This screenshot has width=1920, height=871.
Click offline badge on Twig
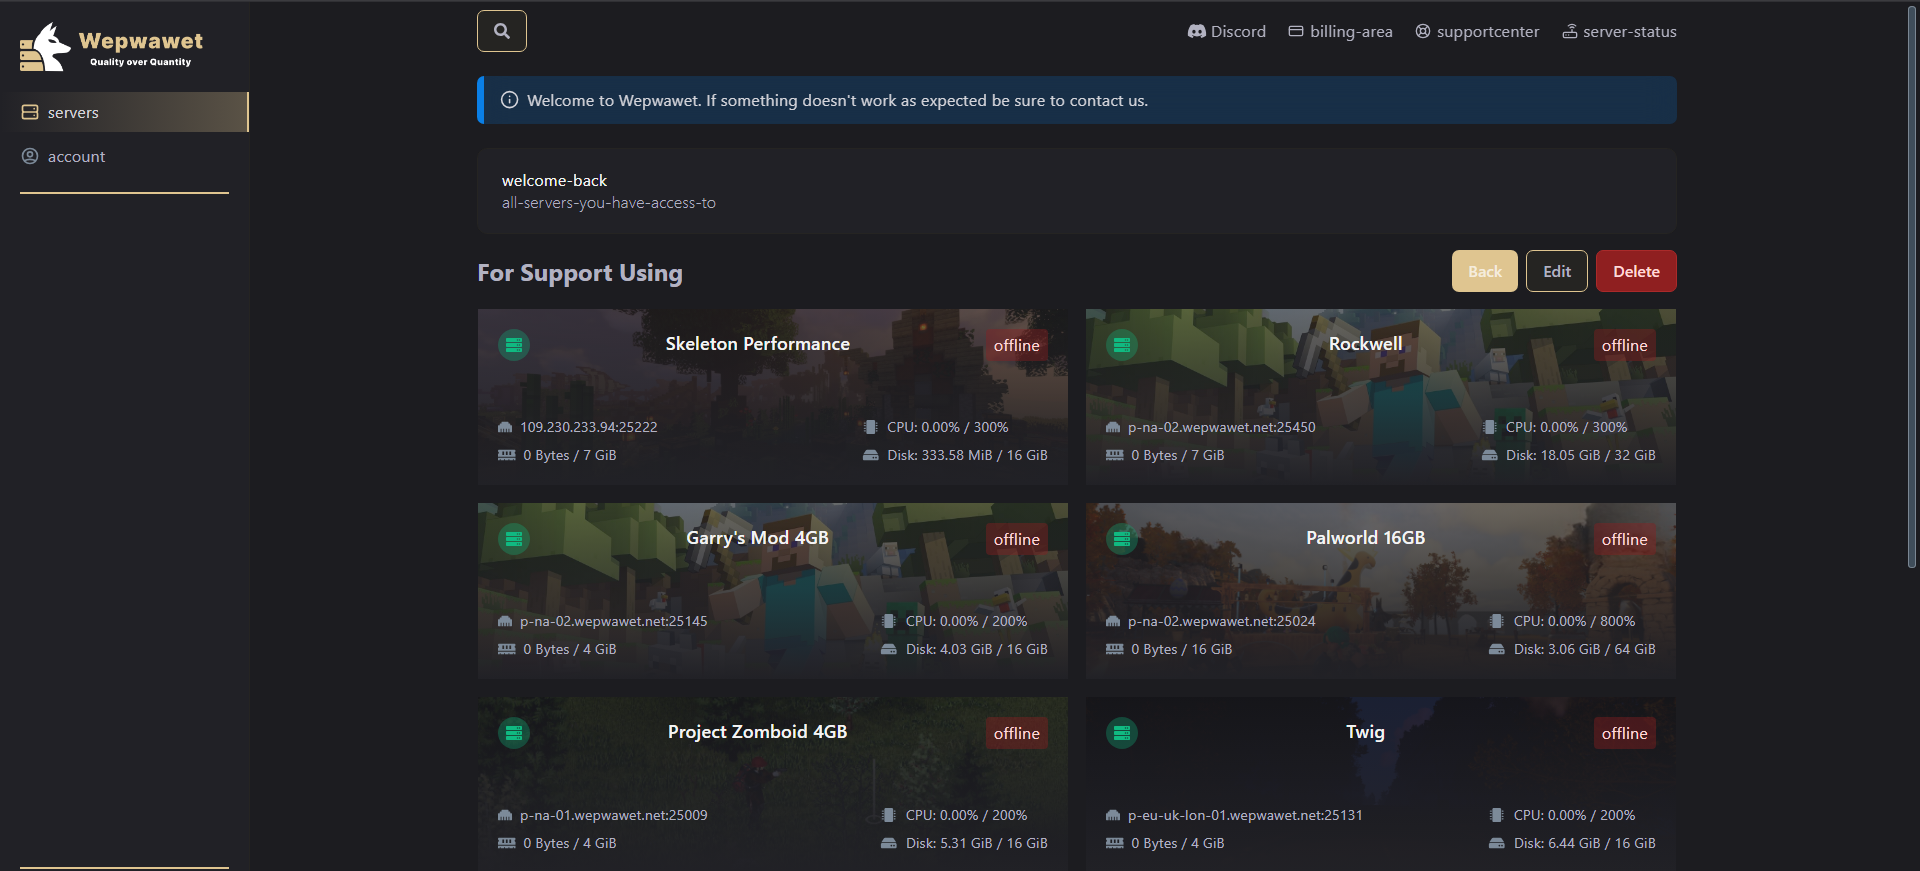(x=1625, y=733)
